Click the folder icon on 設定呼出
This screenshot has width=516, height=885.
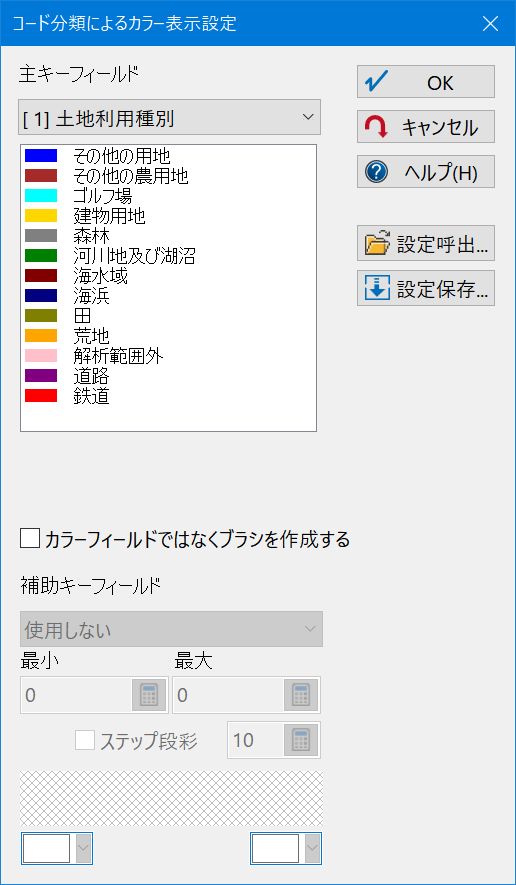[x=378, y=244]
